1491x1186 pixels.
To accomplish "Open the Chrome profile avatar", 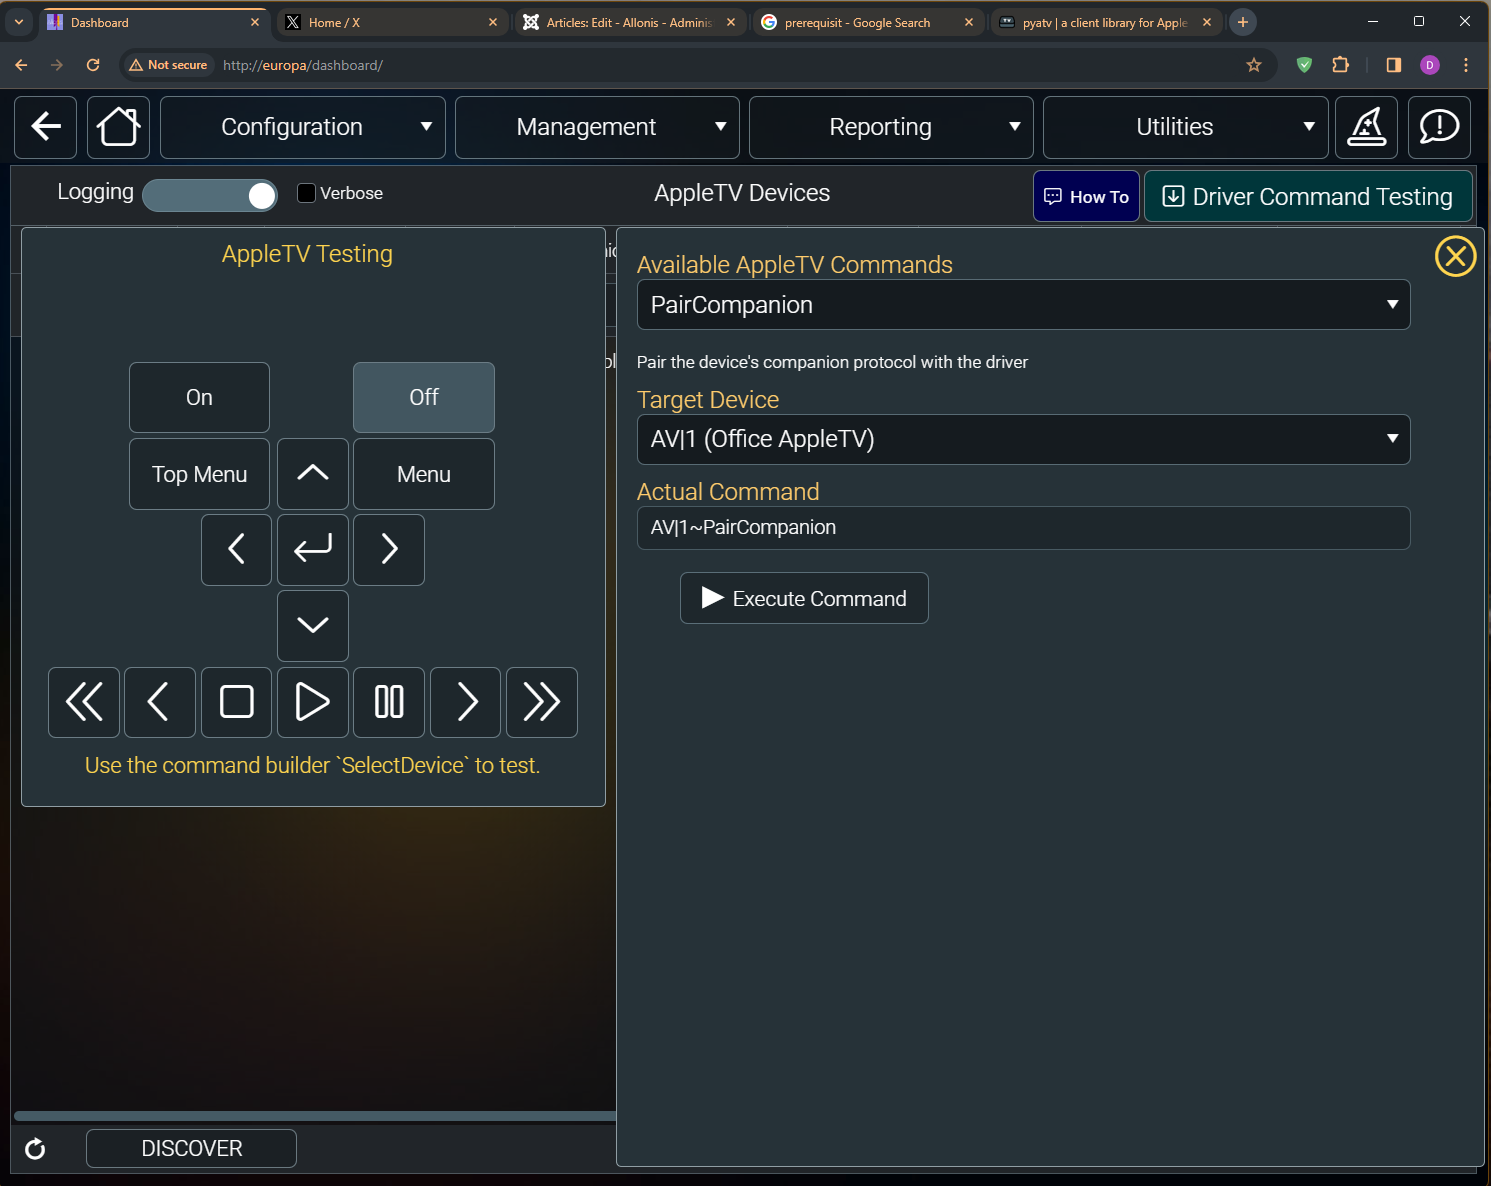I will pyautogui.click(x=1430, y=65).
